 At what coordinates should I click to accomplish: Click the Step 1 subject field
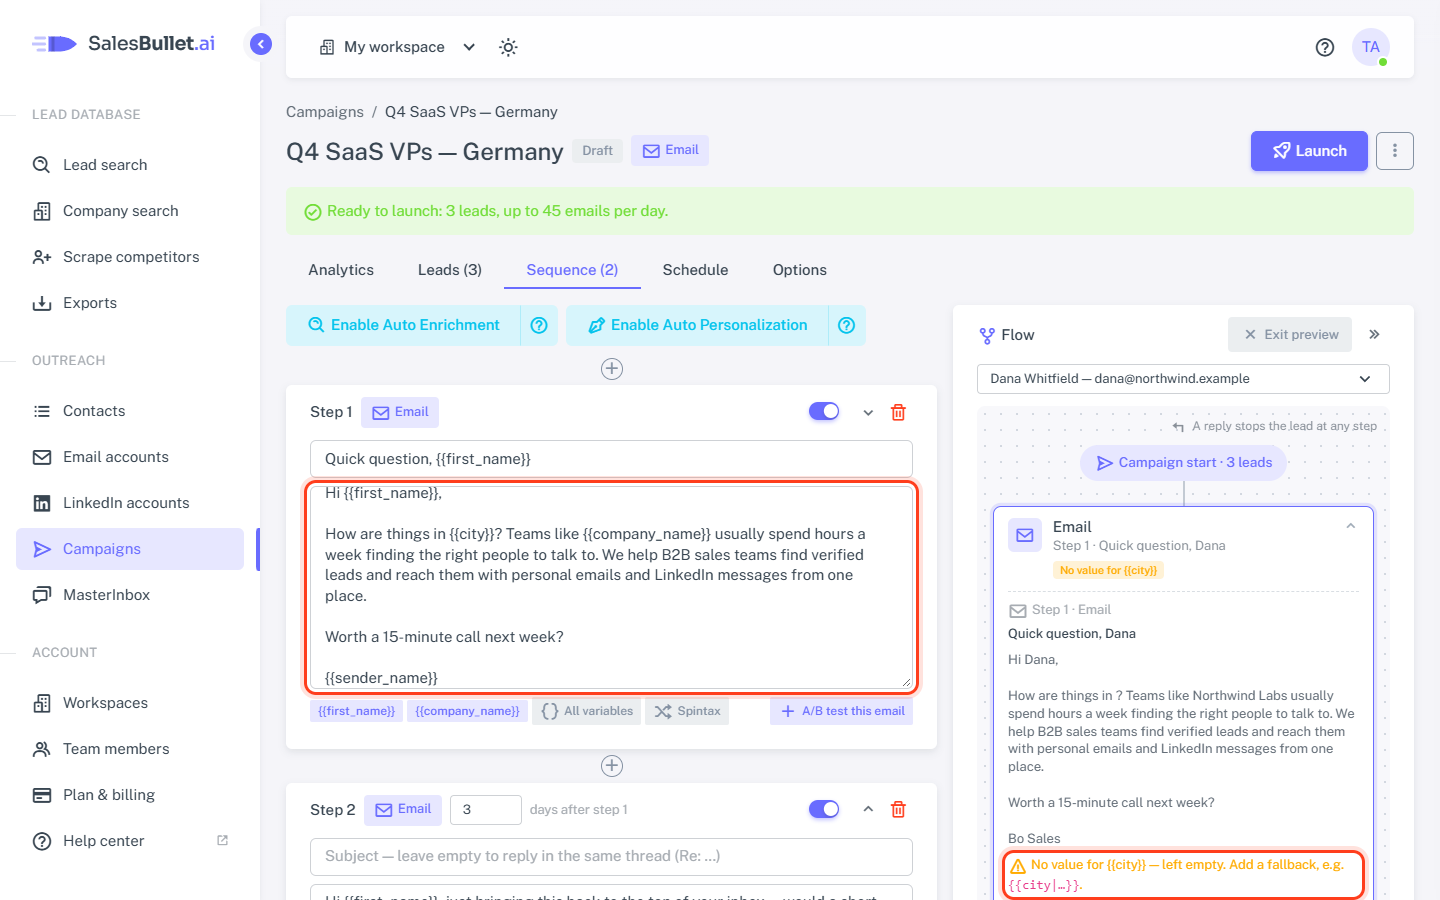[611, 459]
